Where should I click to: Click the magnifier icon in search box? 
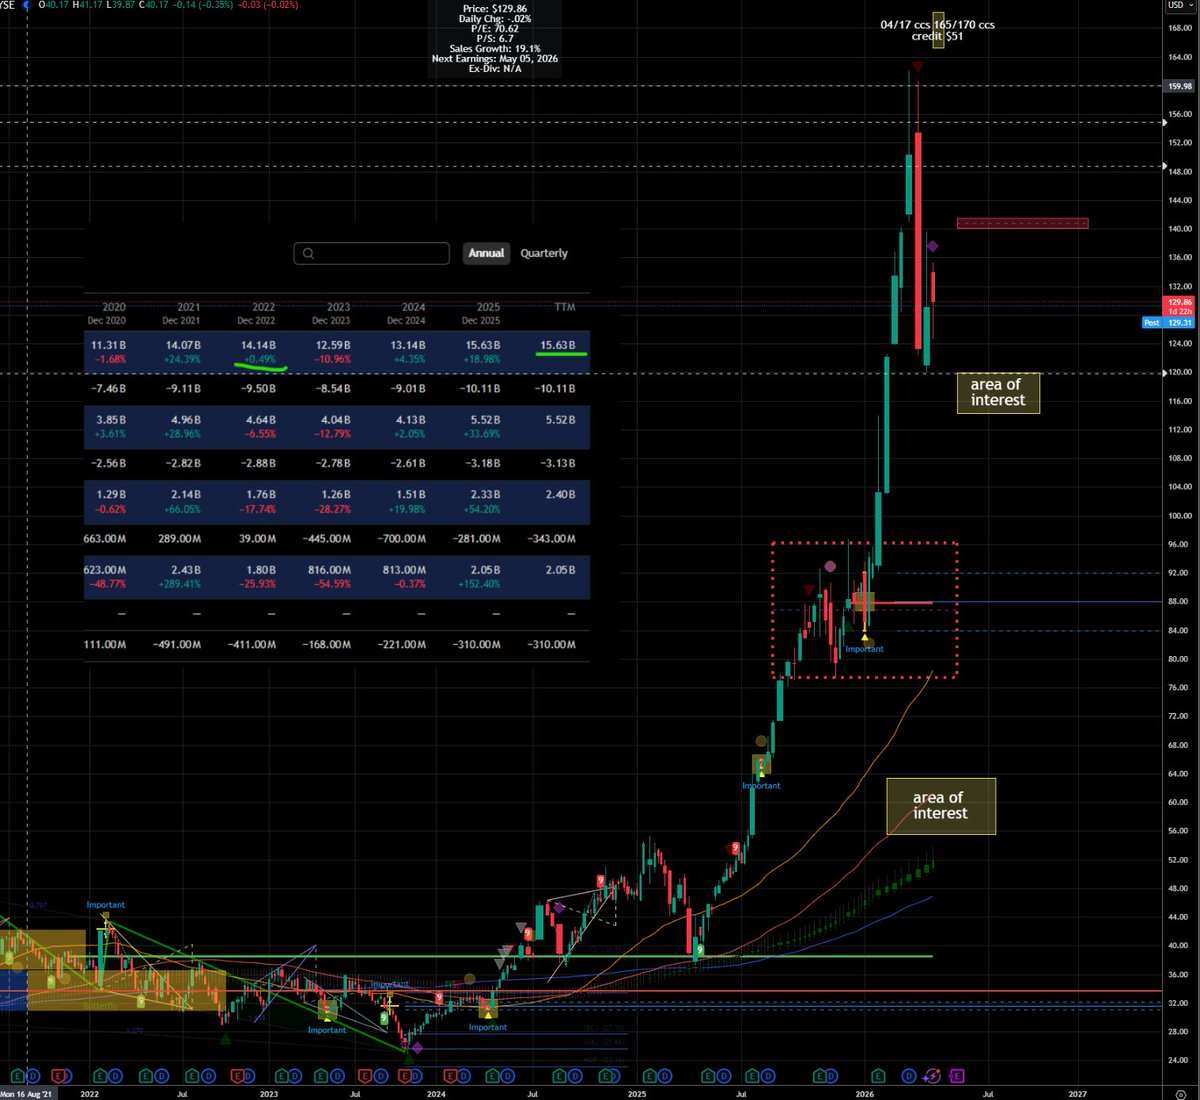pyautogui.click(x=308, y=254)
